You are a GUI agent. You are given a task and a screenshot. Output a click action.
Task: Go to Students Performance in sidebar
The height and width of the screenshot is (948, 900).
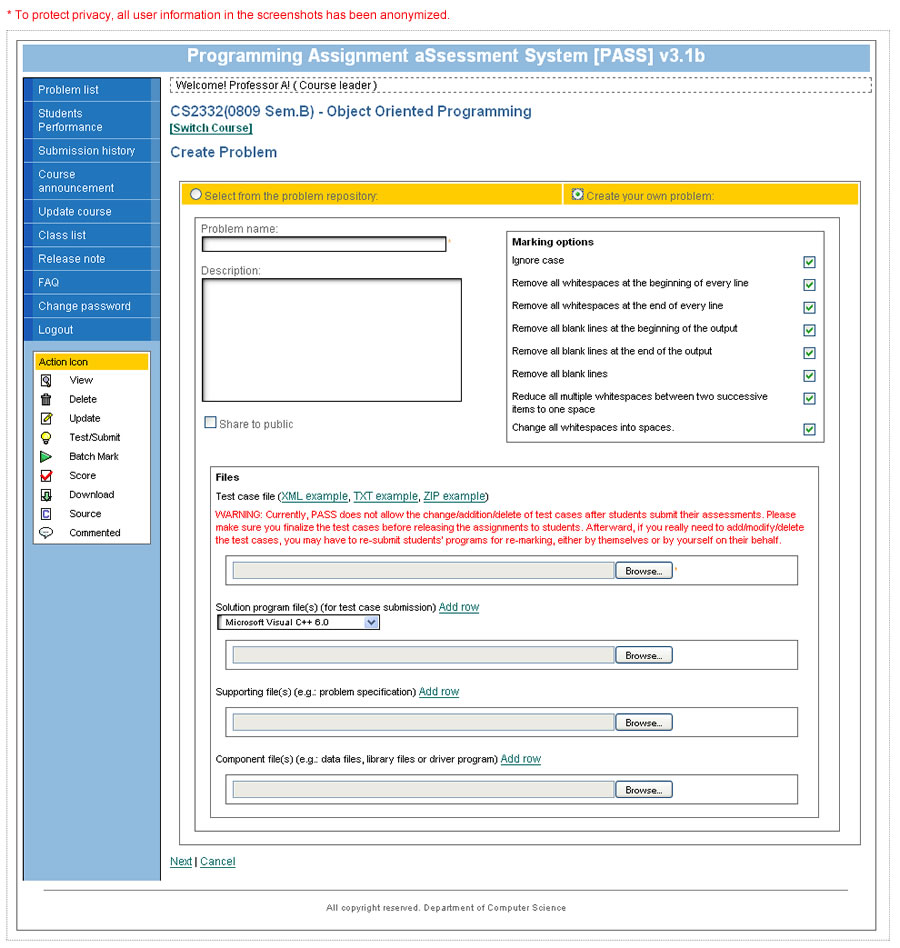pos(70,120)
